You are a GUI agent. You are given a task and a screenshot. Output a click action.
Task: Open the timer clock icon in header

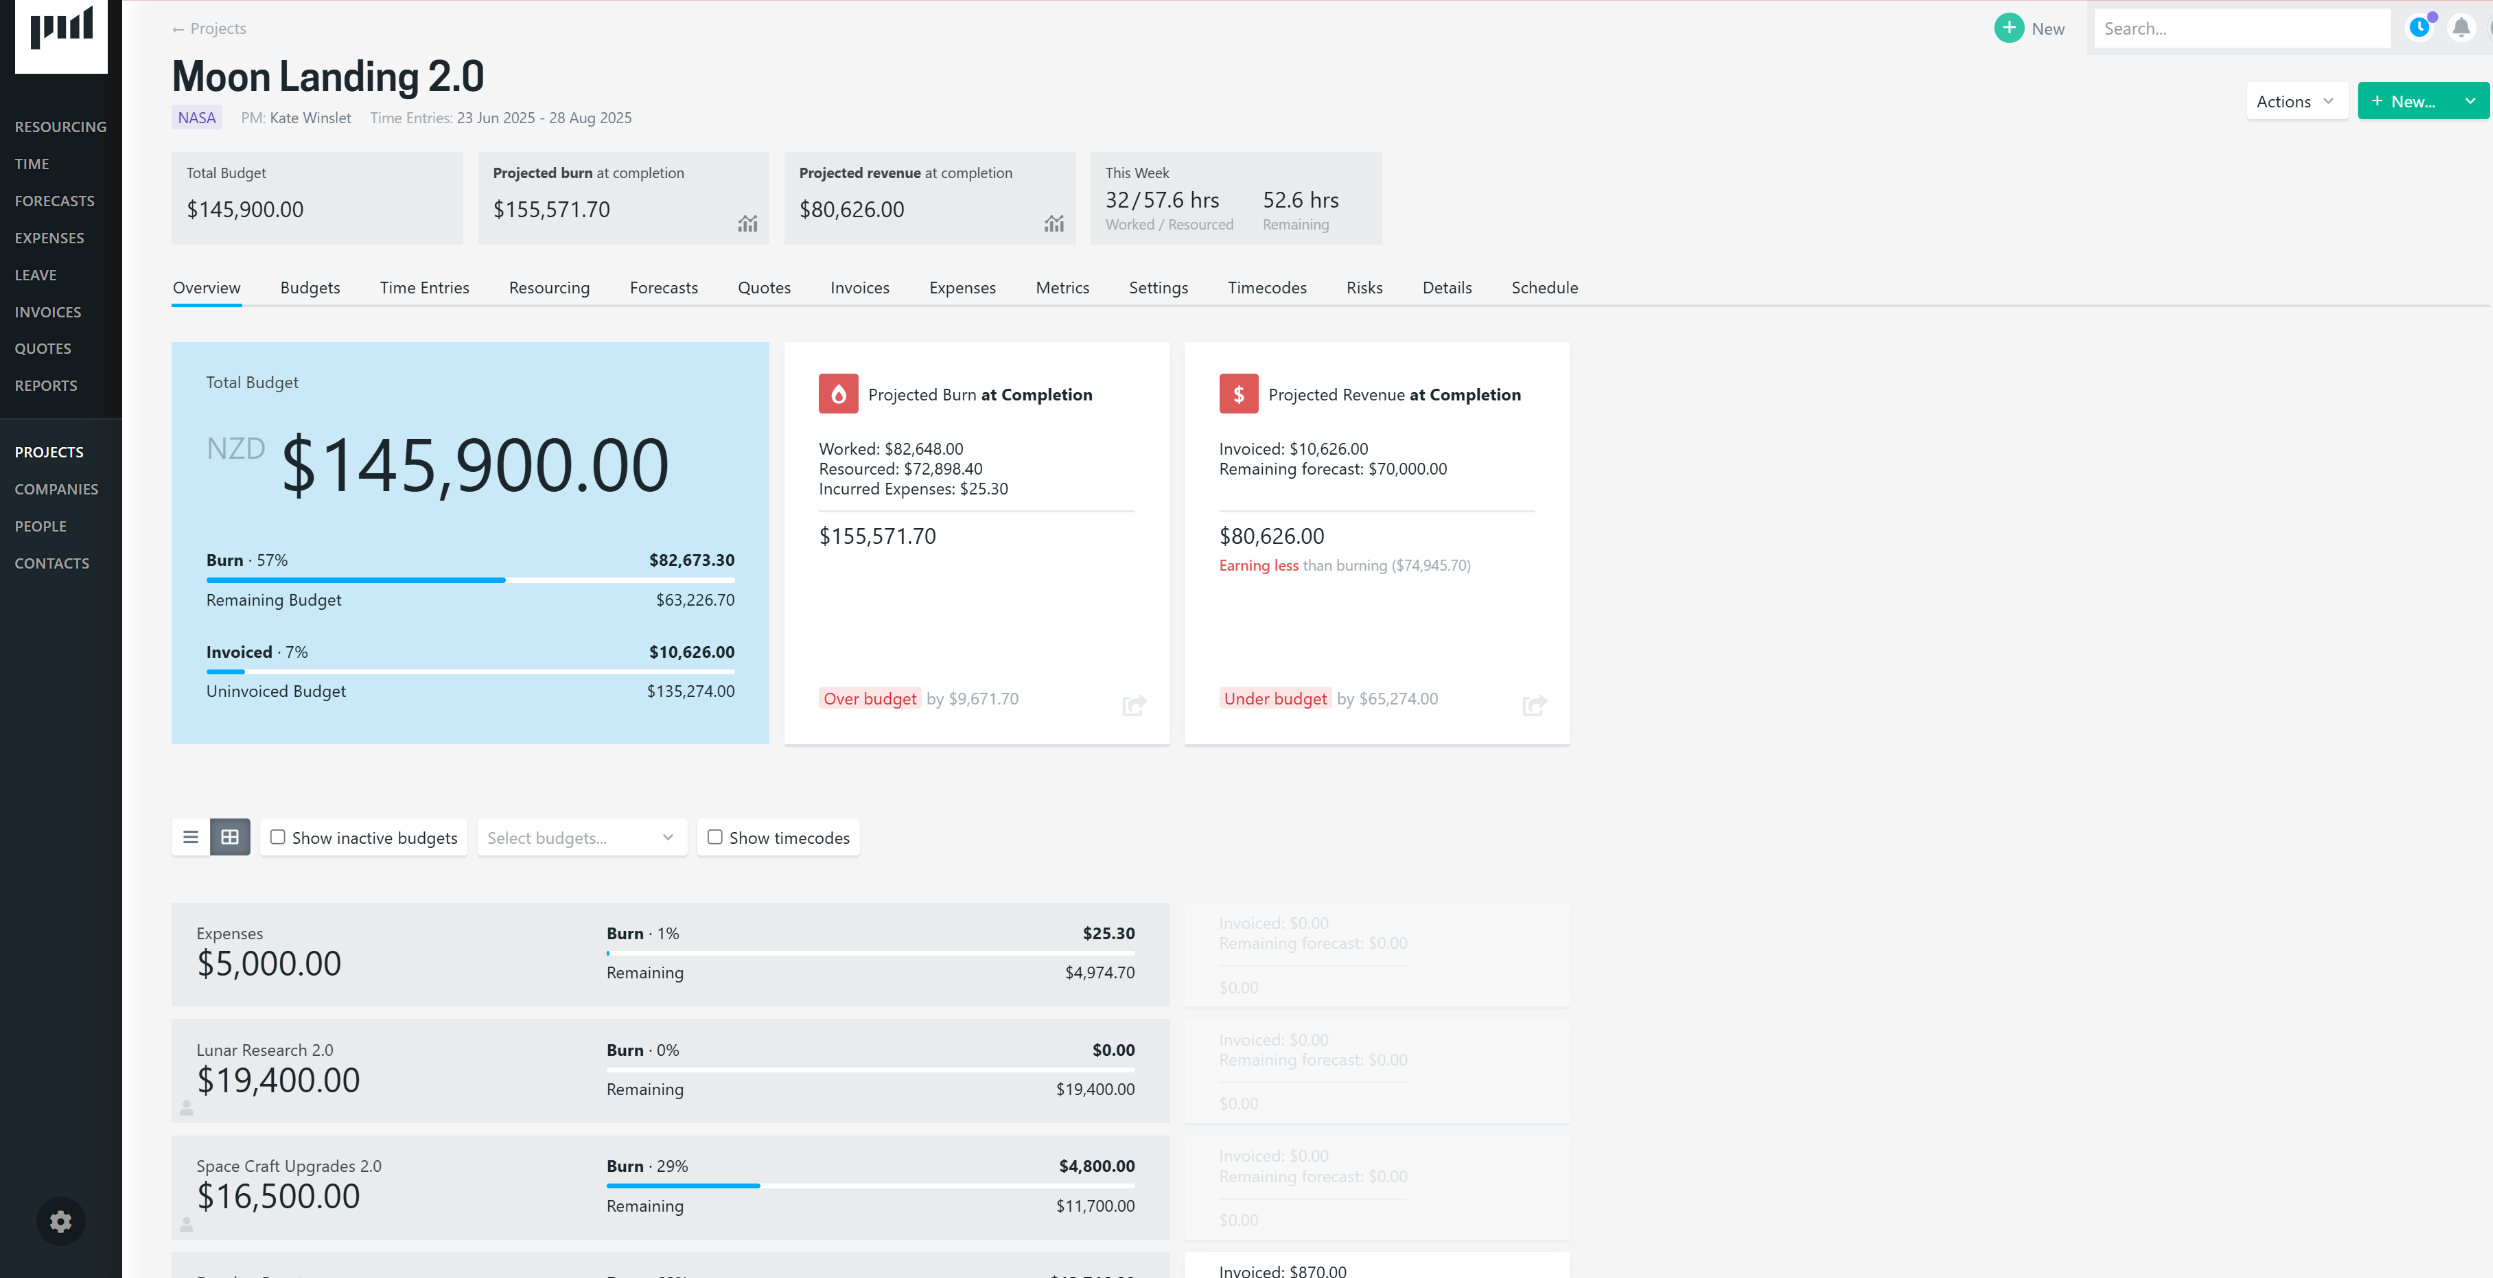click(2418, 28)
